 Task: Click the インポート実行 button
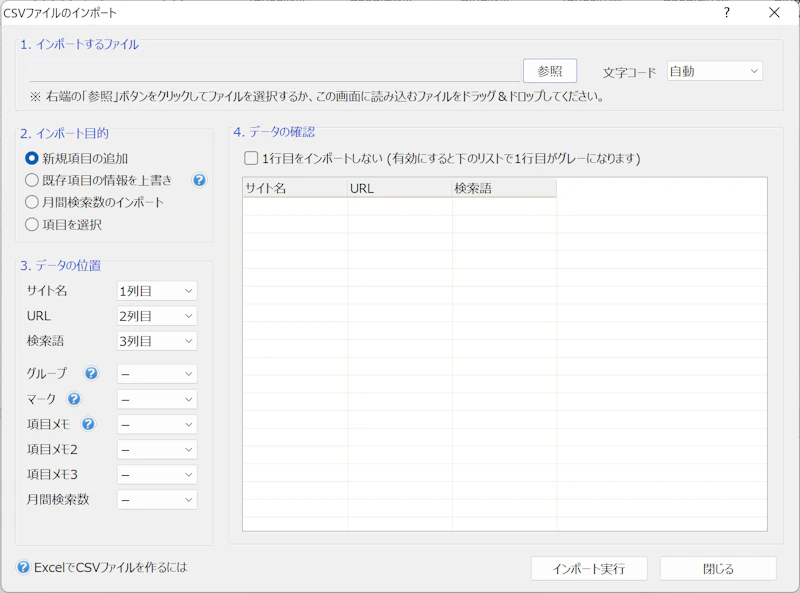click(589, 569)
